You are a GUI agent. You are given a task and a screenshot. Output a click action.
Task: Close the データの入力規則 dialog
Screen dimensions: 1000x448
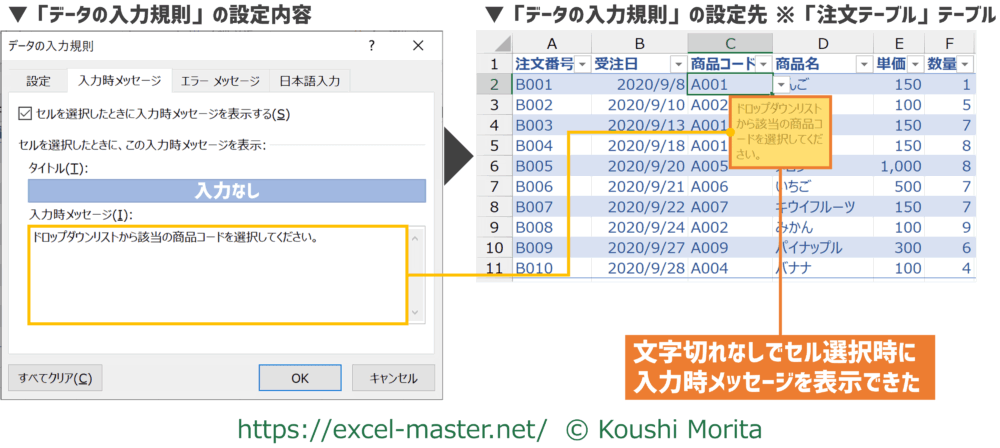pos(416,47)
